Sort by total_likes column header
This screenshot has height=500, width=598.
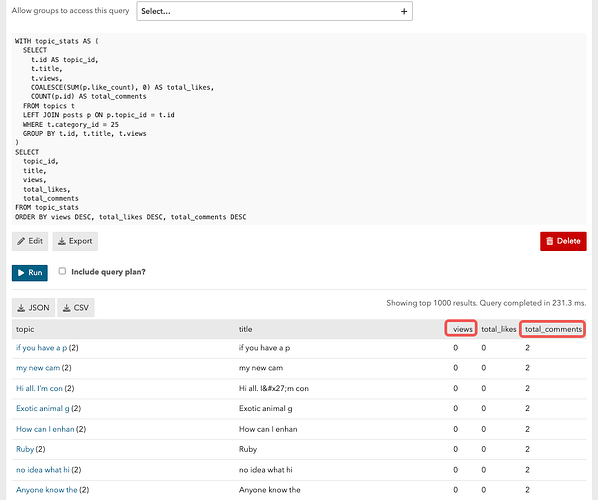498,329
